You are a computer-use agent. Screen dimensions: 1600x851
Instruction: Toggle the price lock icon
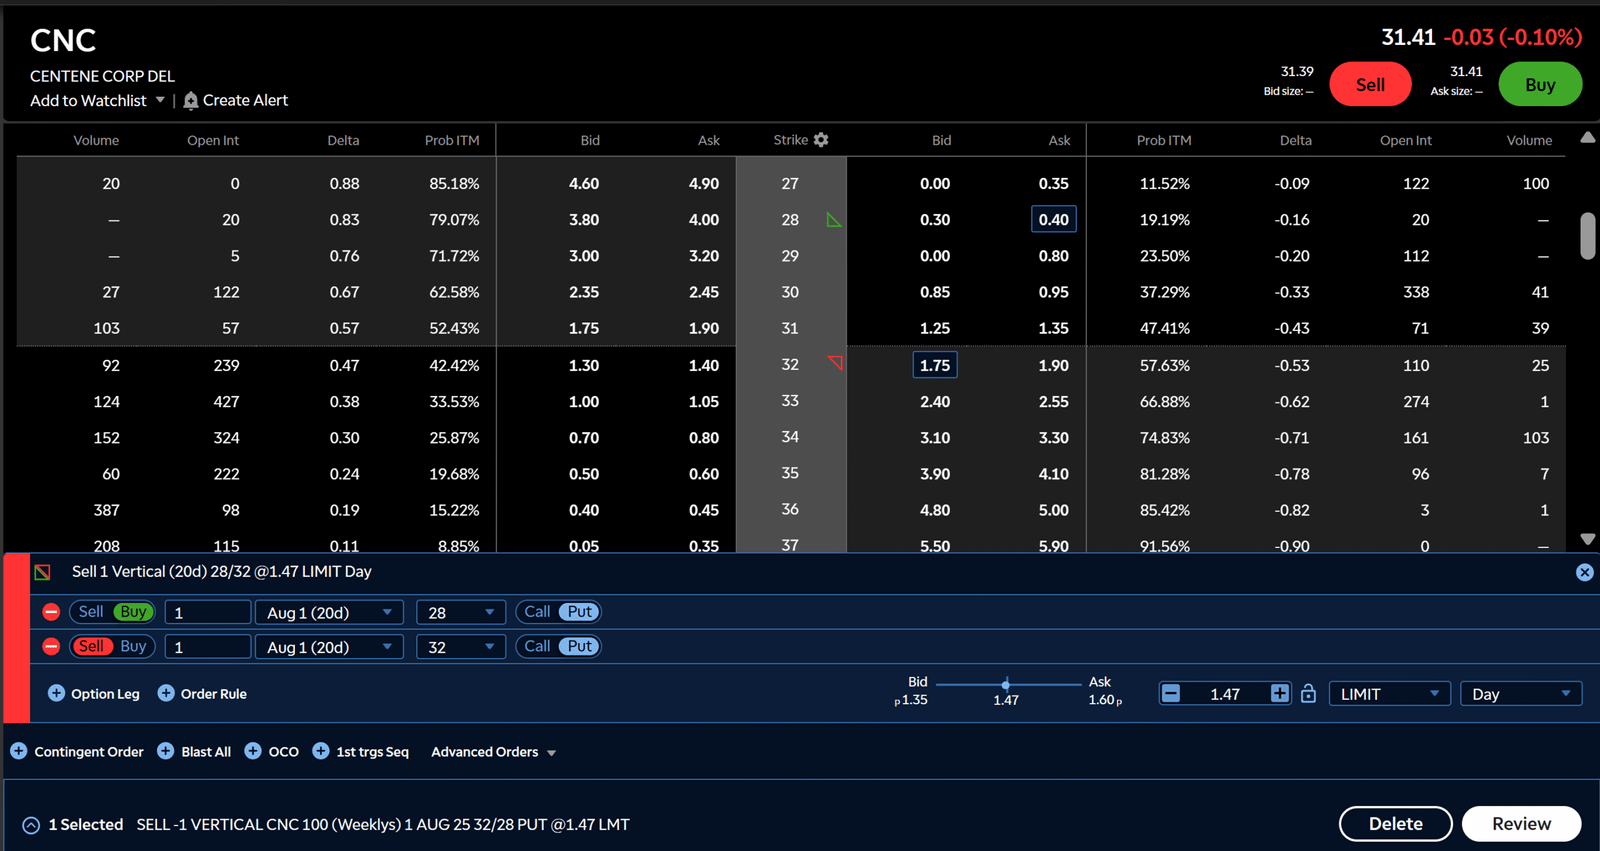(x=1308, y=694)
